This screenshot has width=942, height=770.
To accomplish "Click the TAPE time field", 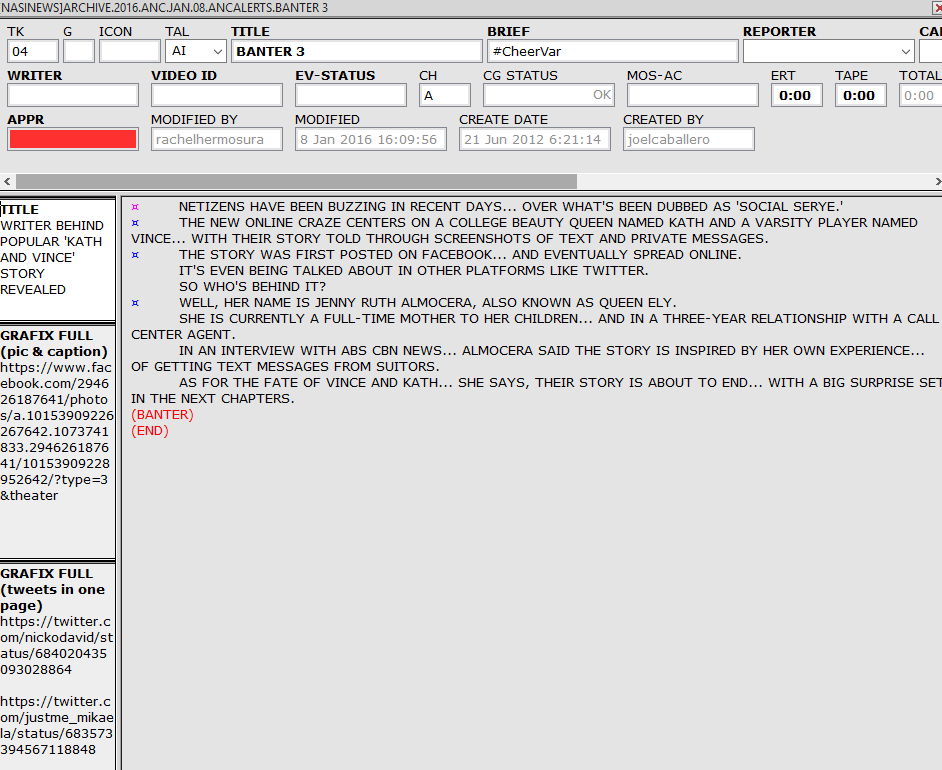I will coord(860,95).
